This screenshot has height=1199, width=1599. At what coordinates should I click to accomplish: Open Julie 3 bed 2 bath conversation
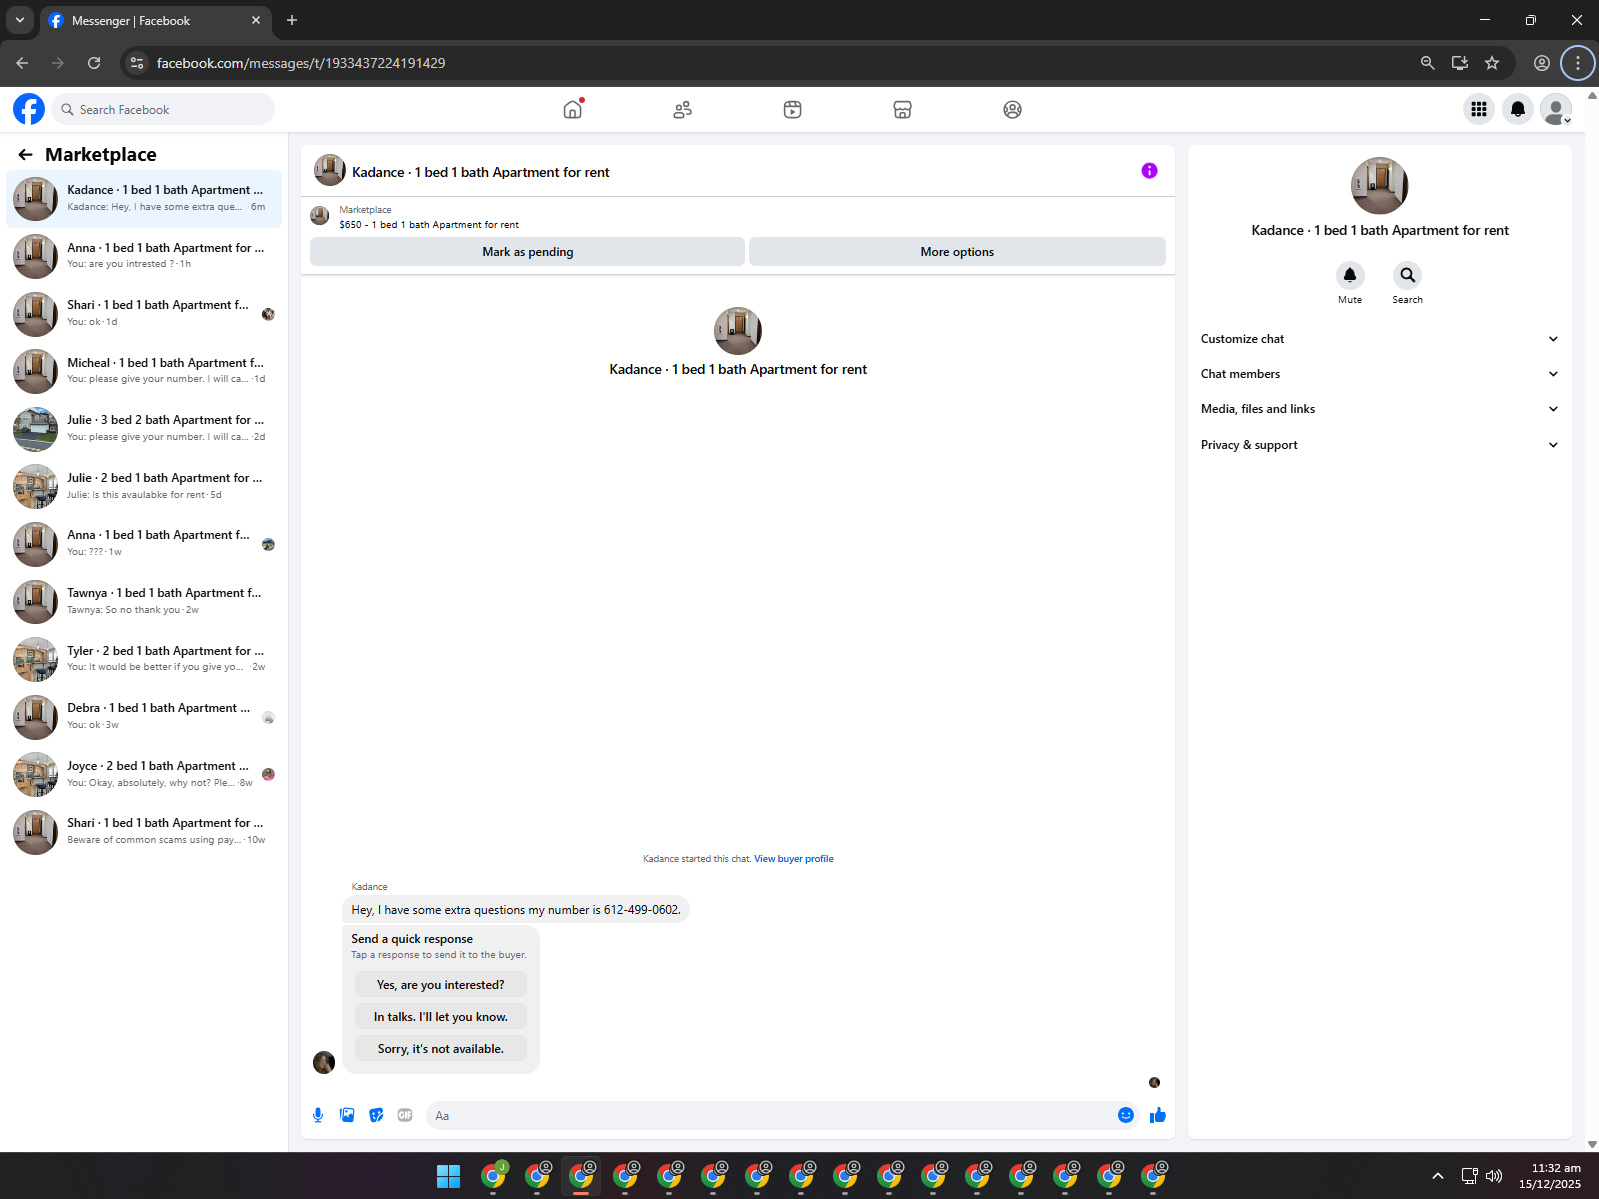144,428
